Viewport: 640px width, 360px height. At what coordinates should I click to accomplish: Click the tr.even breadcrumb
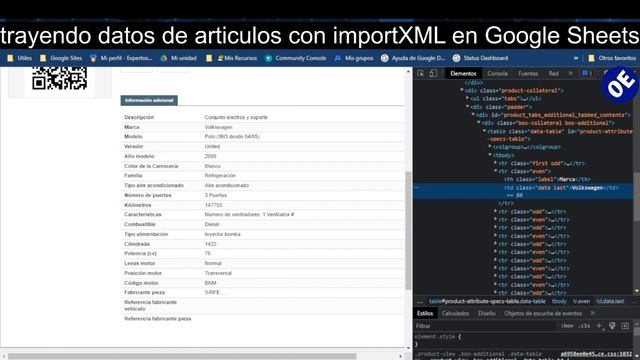tap(581, 301)
